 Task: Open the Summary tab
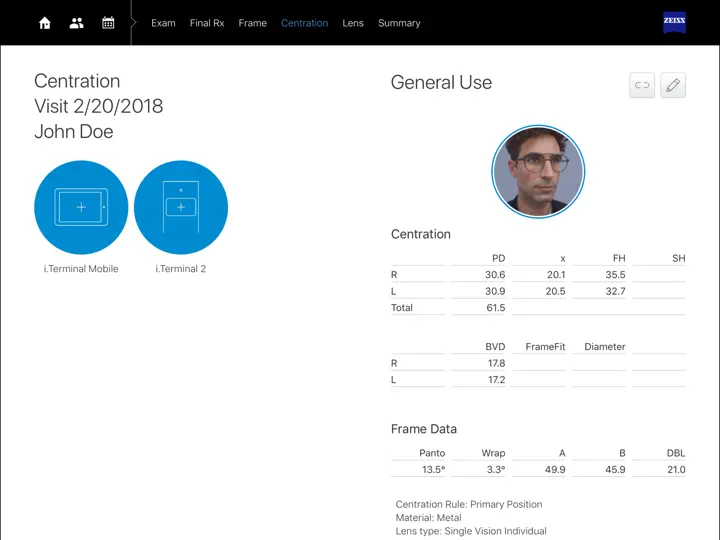(399, 23)
